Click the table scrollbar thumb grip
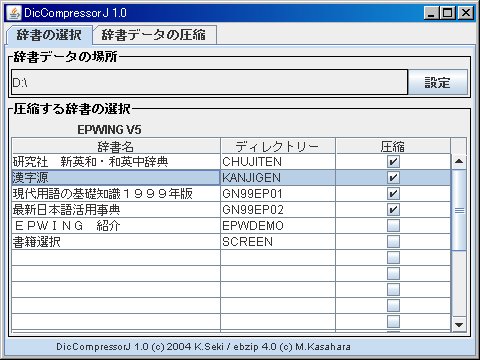Viewport: 480px width, 360px height. pos(459,210)
